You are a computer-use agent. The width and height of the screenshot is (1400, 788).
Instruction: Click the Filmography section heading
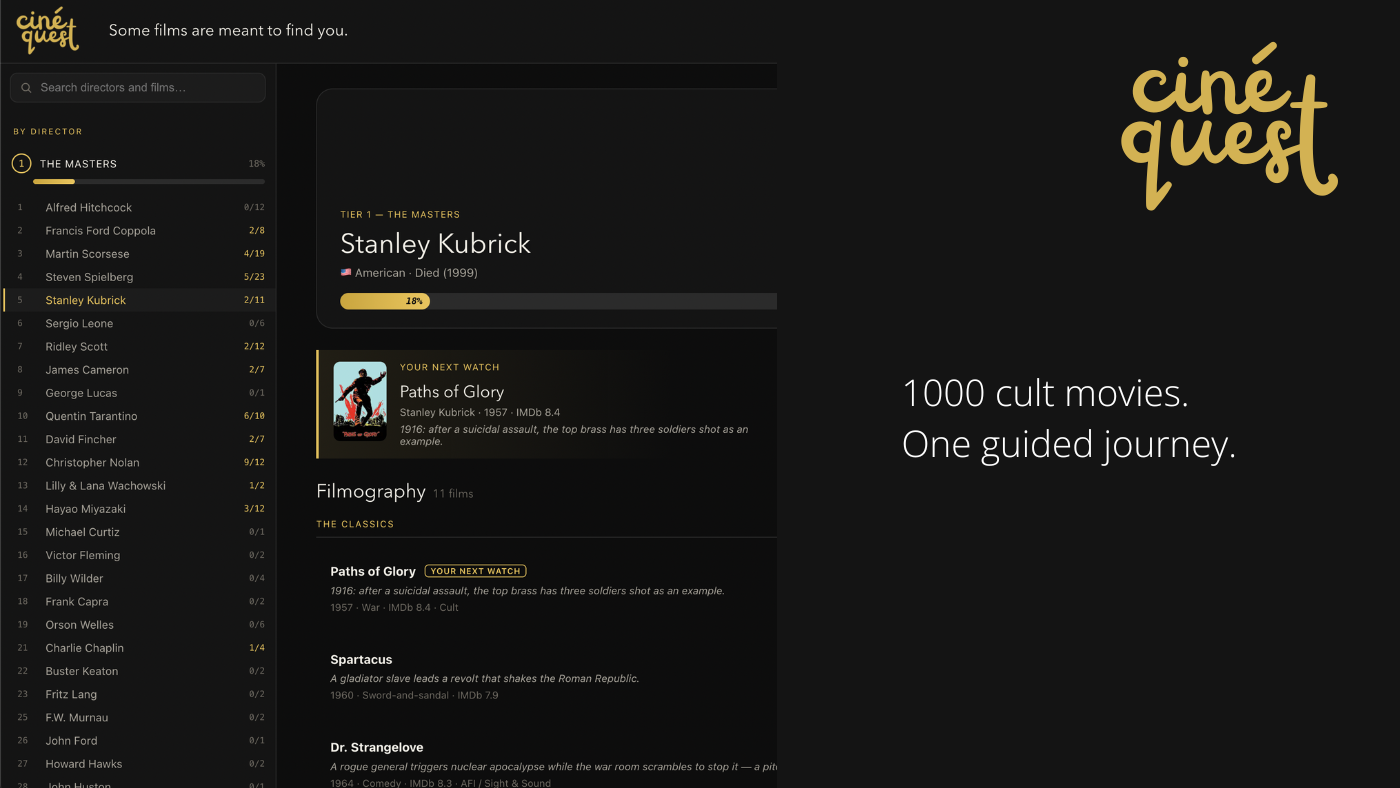click(371, 492)
